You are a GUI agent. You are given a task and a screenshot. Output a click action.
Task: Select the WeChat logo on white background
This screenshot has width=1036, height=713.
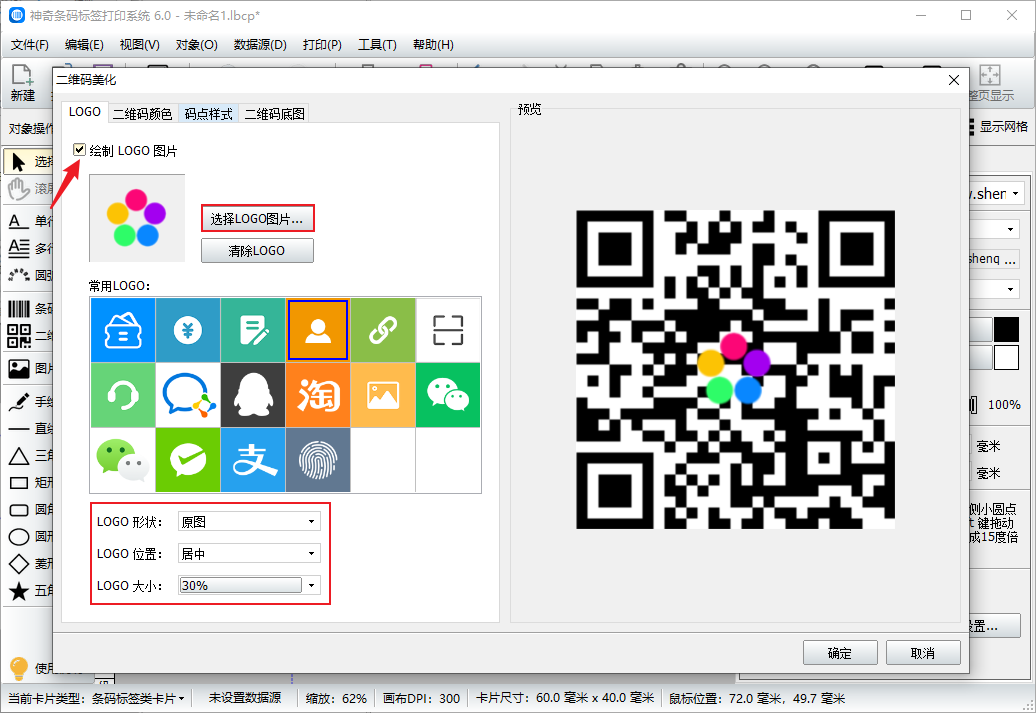tap(123, 460)
